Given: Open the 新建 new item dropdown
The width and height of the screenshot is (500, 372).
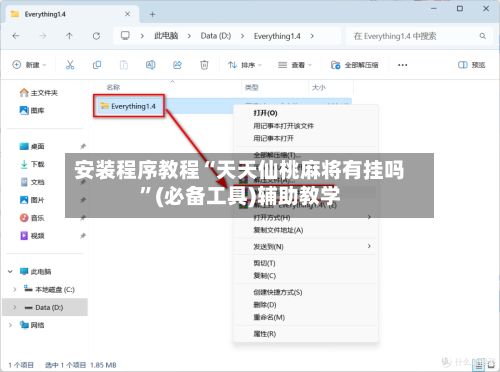Looking at the screenshot, I should coord(29,65).
